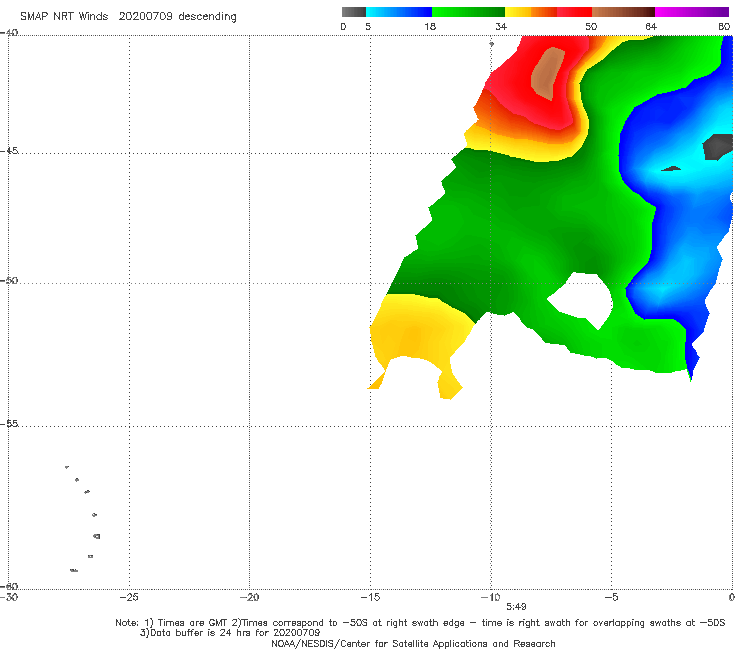
Task: Click the color scale label '34'
Action: pos(501,26)
